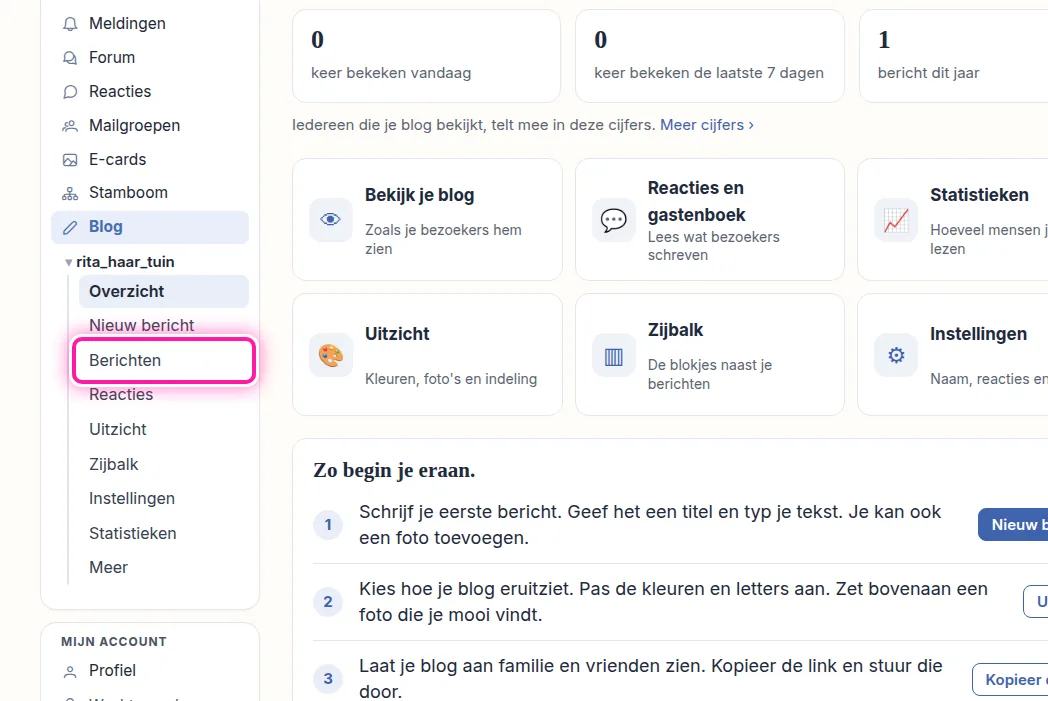The width and height of the screenshot is (1048, 701).
Task: Open the Statistieken card title
Action: (979, 195)
